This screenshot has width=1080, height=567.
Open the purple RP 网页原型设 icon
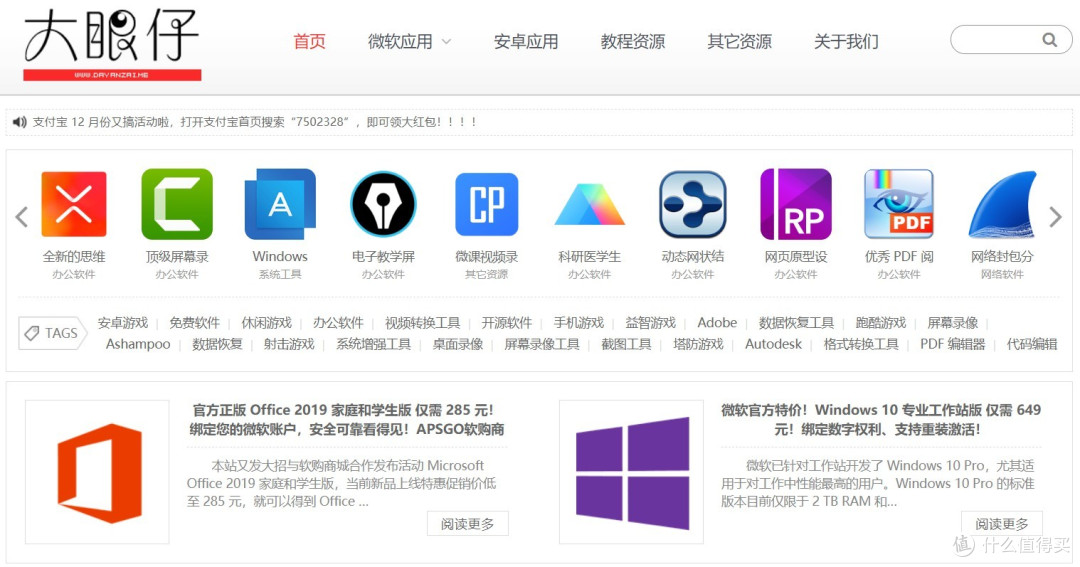coord(796,204)
